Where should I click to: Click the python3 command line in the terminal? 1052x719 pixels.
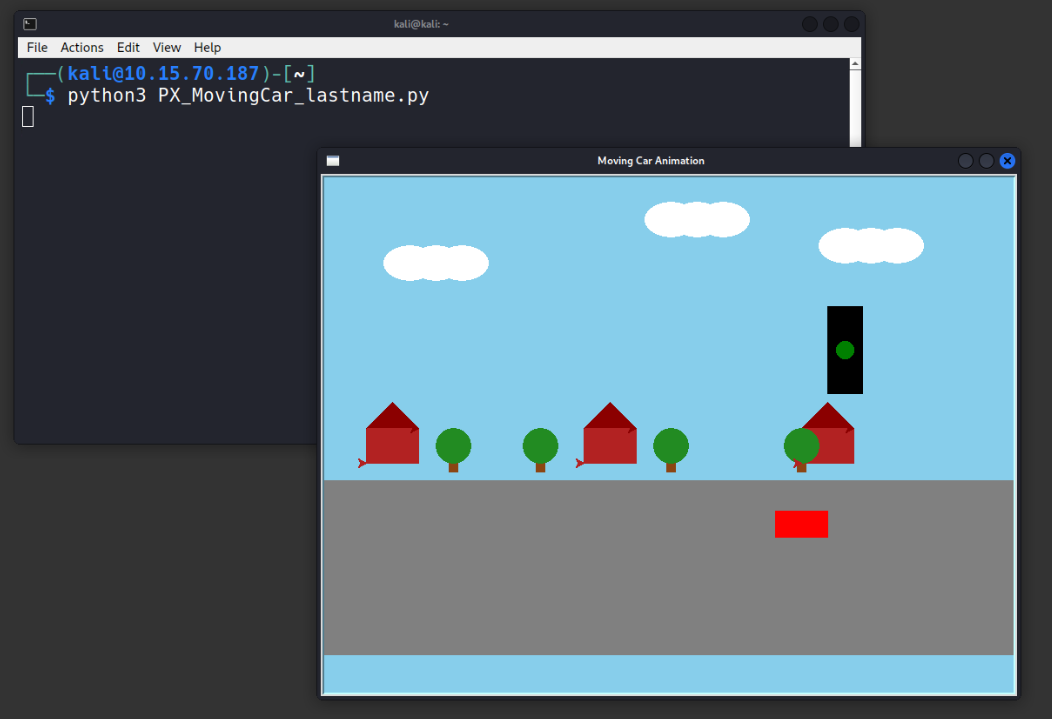pyautogui.click(x=248, y=96)
